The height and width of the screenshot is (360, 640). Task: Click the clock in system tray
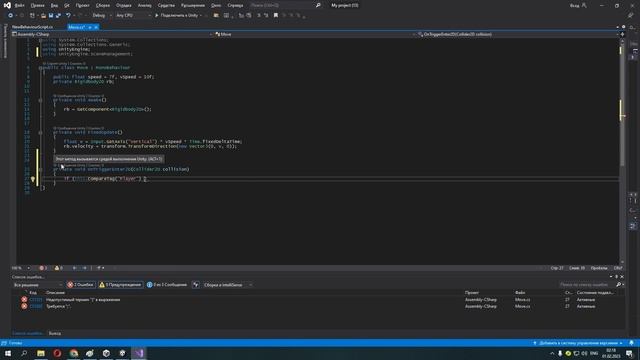tap(611, 353)
